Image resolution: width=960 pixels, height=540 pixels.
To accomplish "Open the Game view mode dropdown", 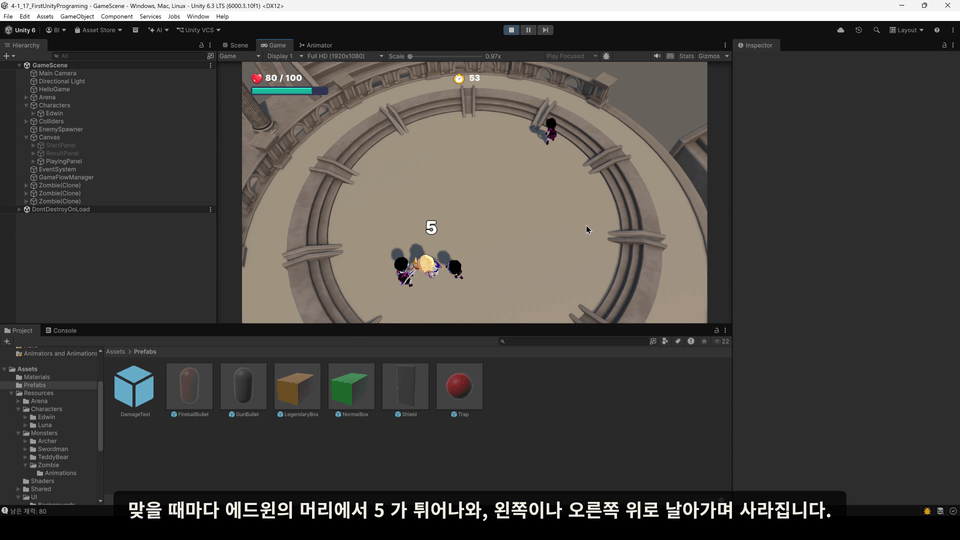I will tap(239, 56).
